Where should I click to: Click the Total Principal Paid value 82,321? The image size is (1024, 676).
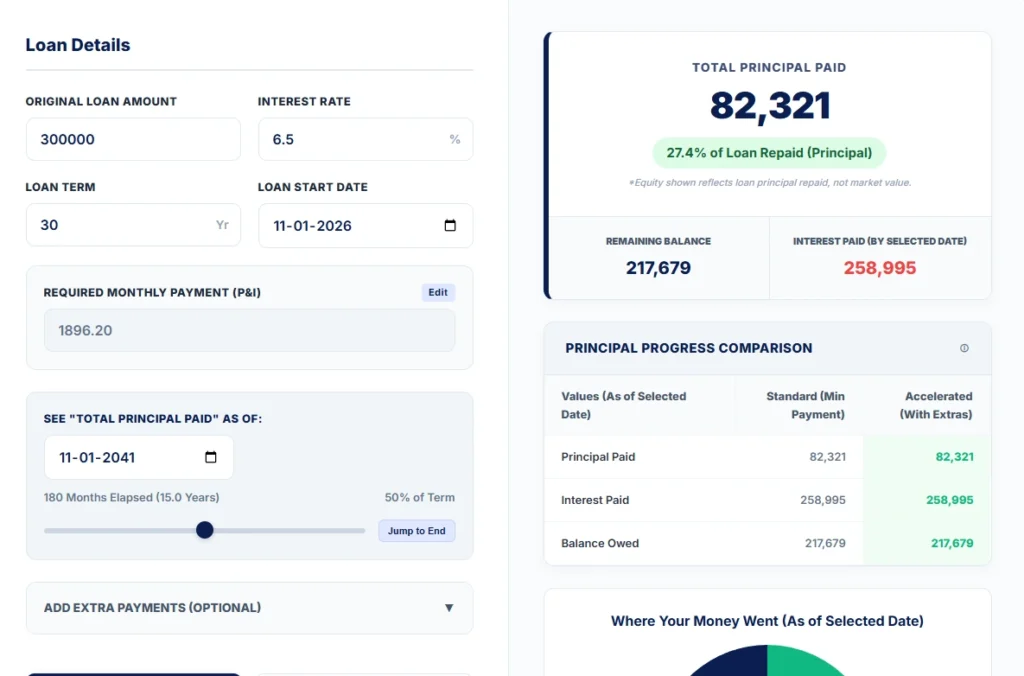[768, 106]
